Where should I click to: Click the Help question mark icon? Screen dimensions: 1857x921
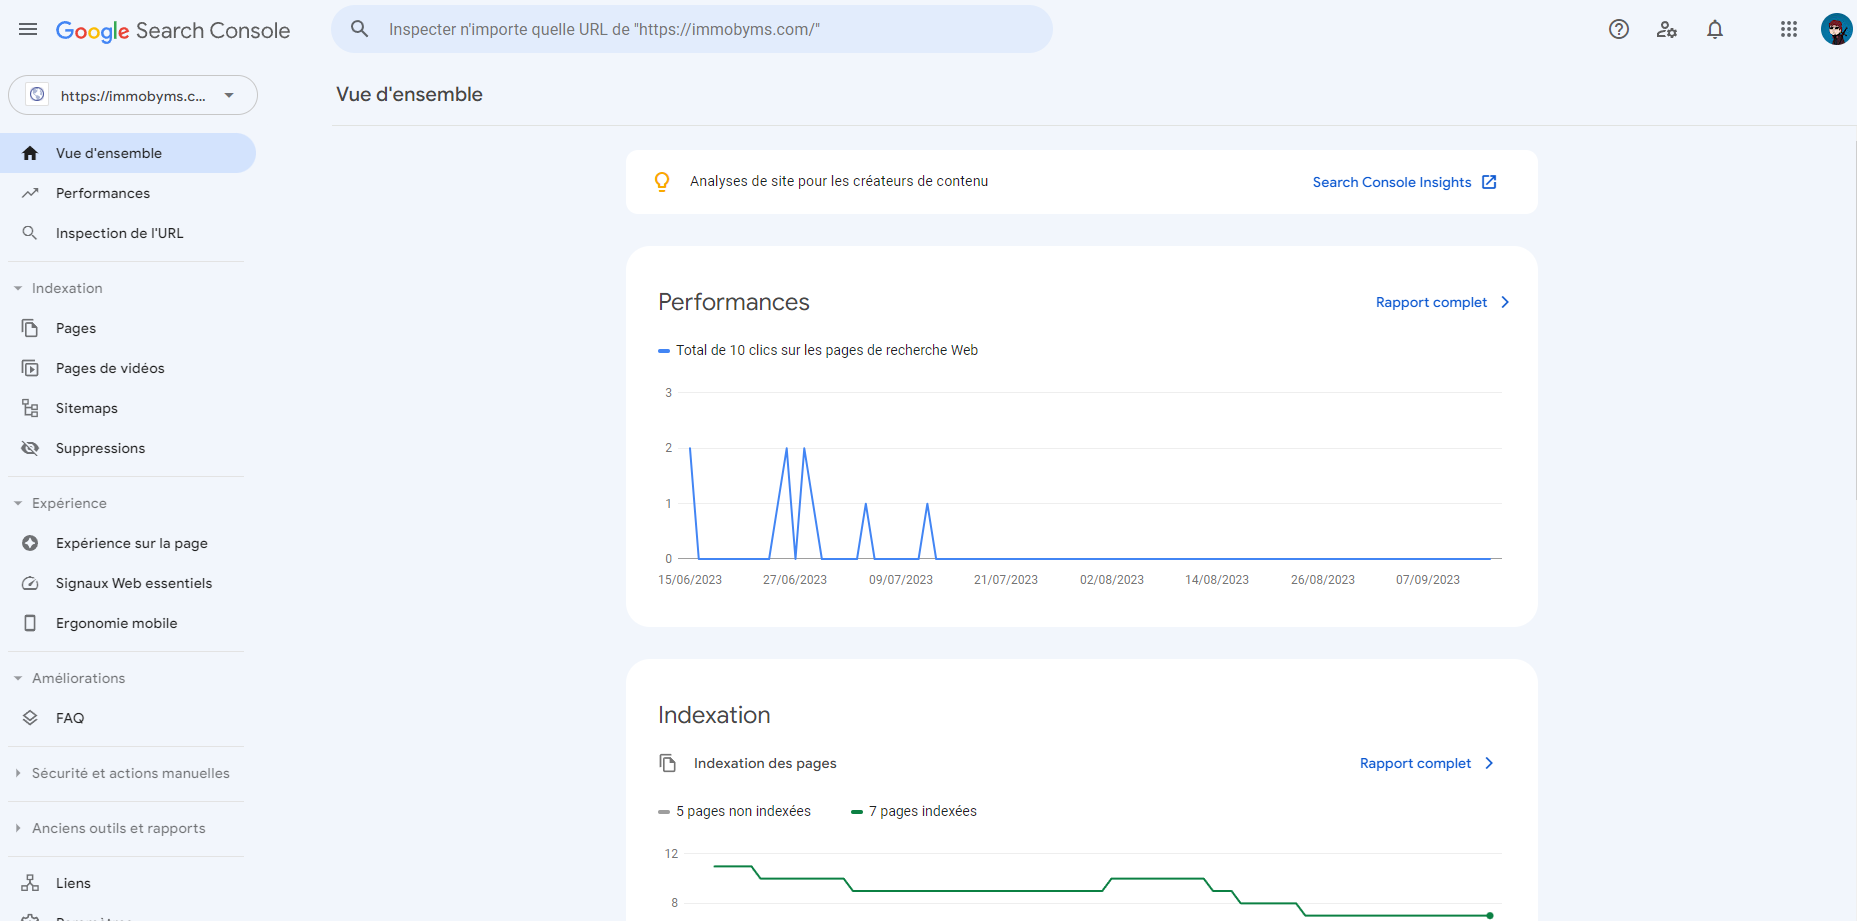[1618, 30]
